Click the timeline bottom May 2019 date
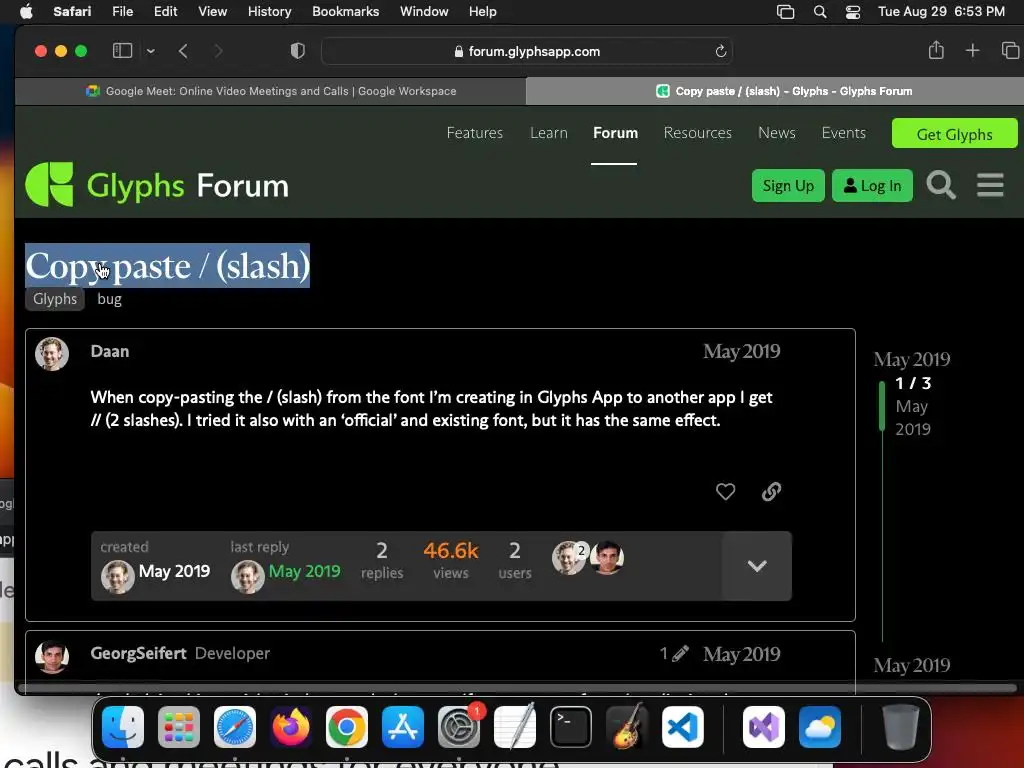 [912, 665]
